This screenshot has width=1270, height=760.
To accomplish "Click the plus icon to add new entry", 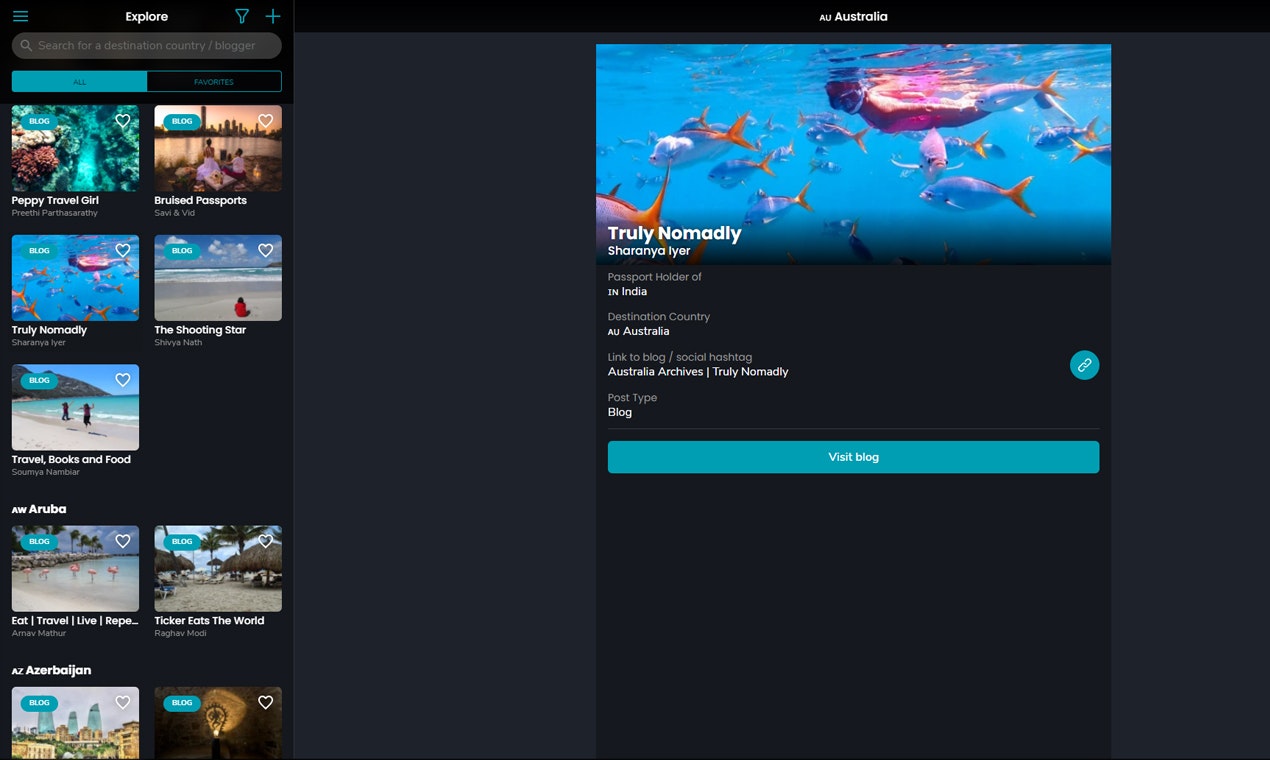I will click(x=272, y=16).
